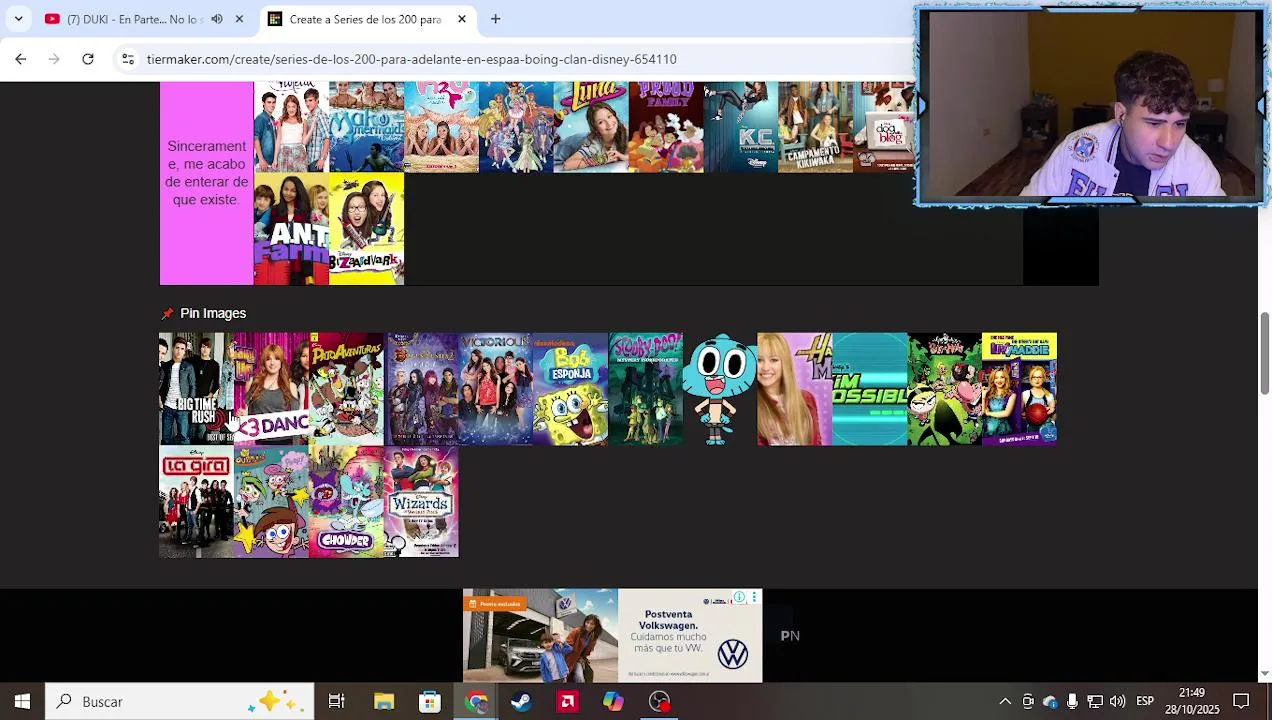1272x720 pixels.
Task: Pick the Liv and Maddie image
Action: pos(1019,389)
